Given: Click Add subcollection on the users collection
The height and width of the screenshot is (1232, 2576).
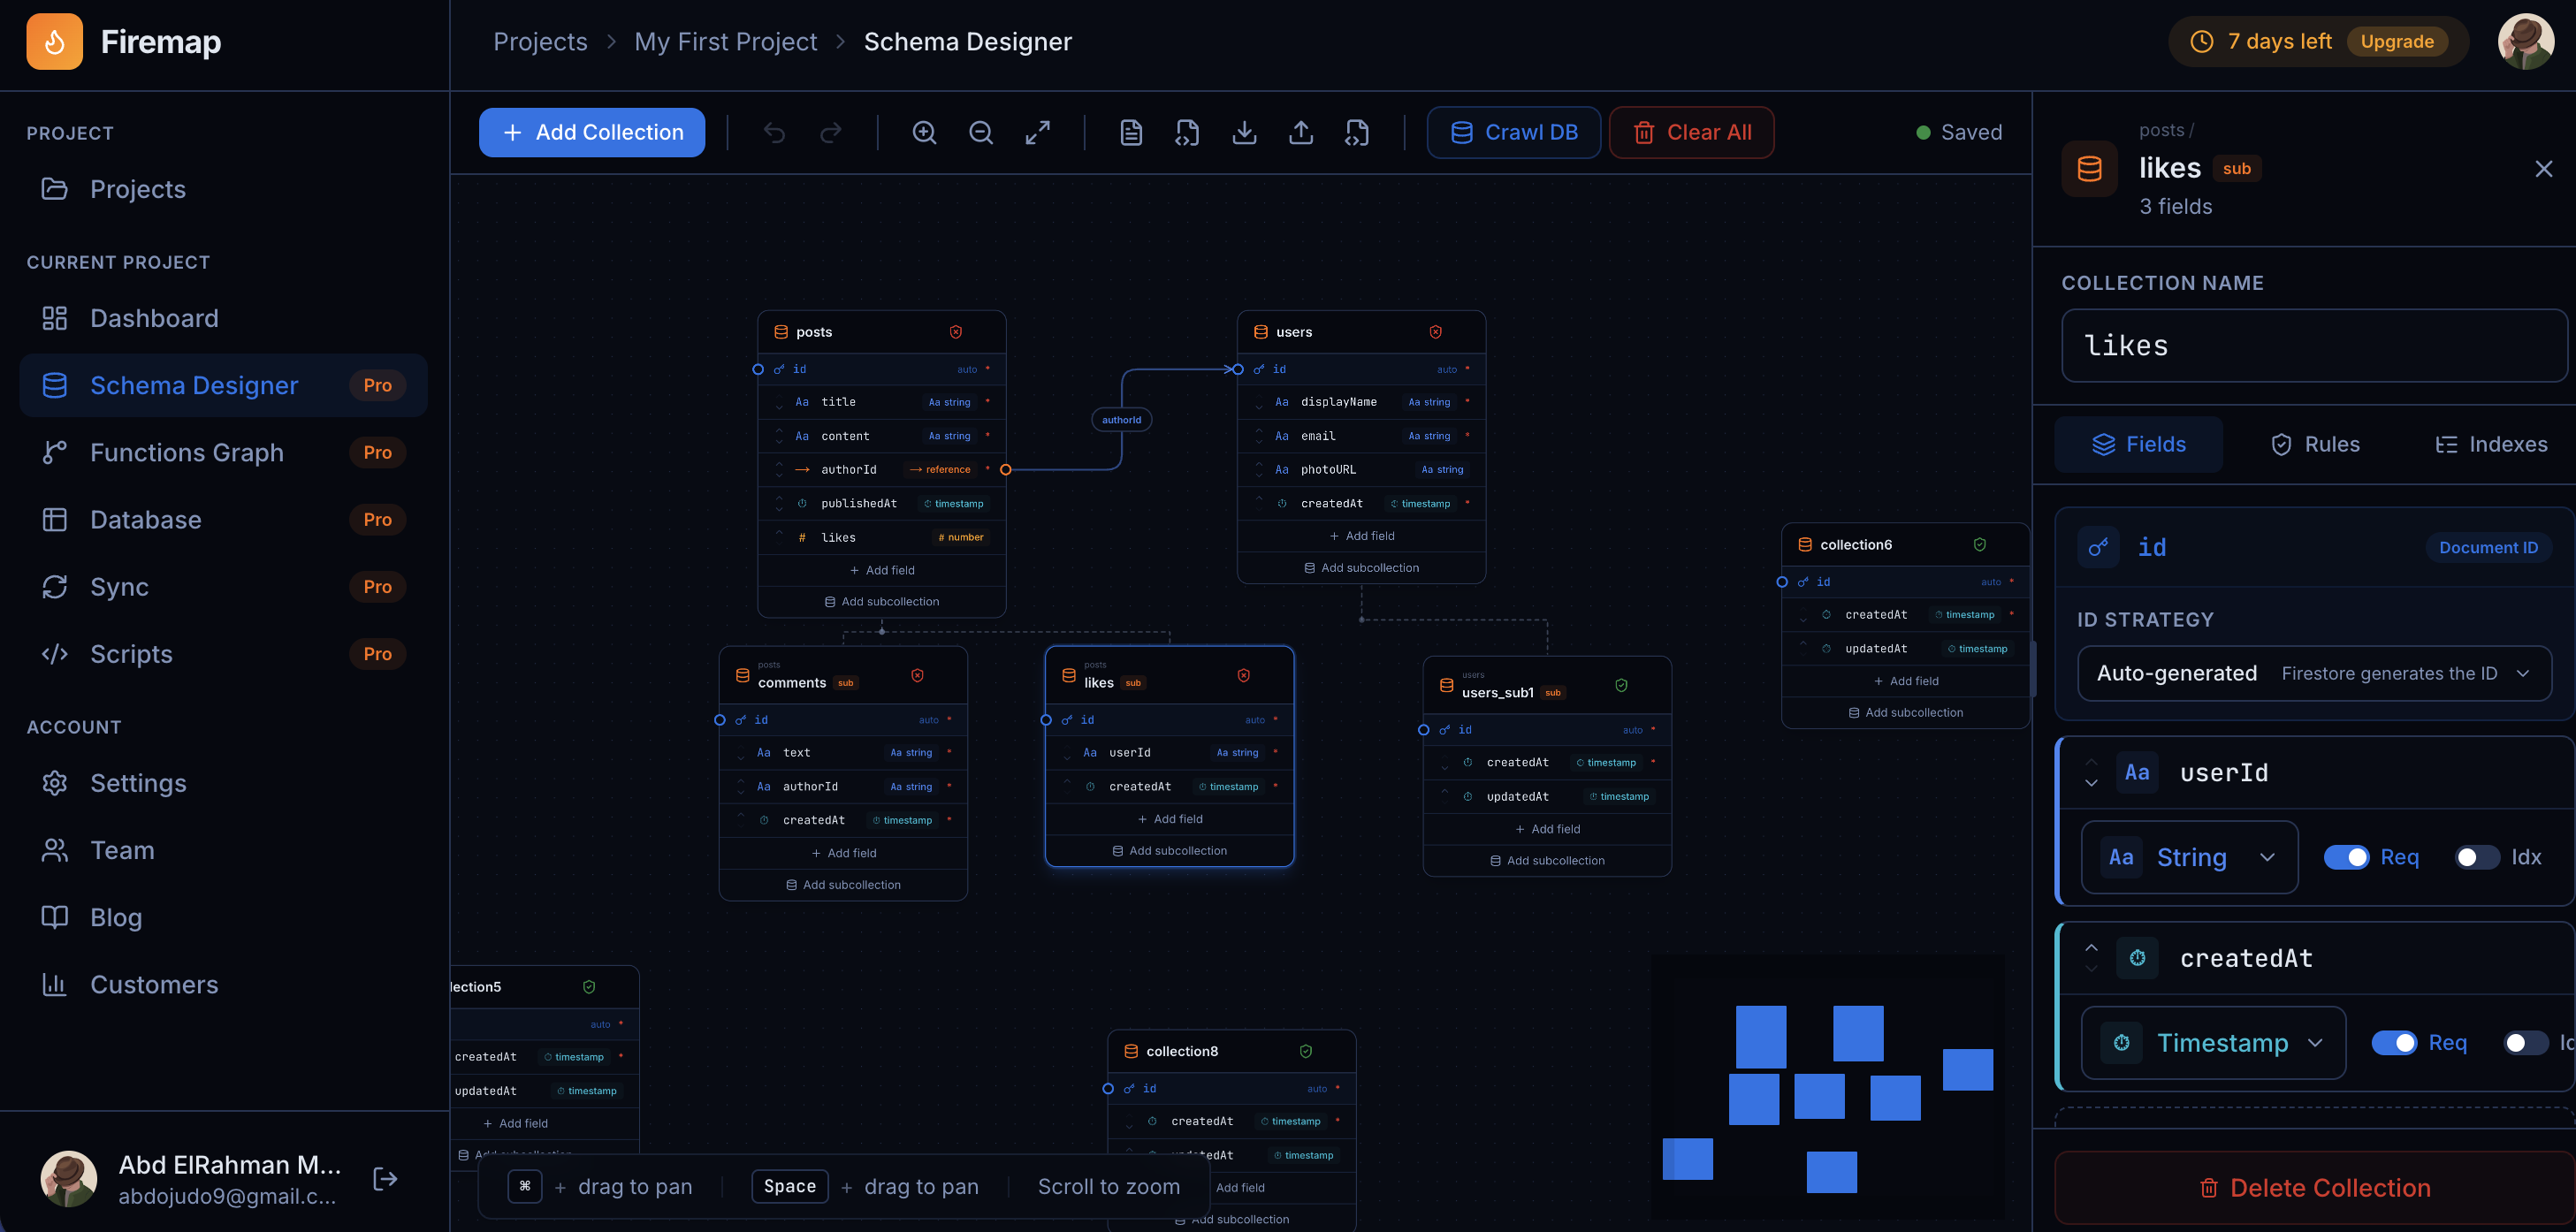Looking at the screenshot, I should [x=1361, y=567].
